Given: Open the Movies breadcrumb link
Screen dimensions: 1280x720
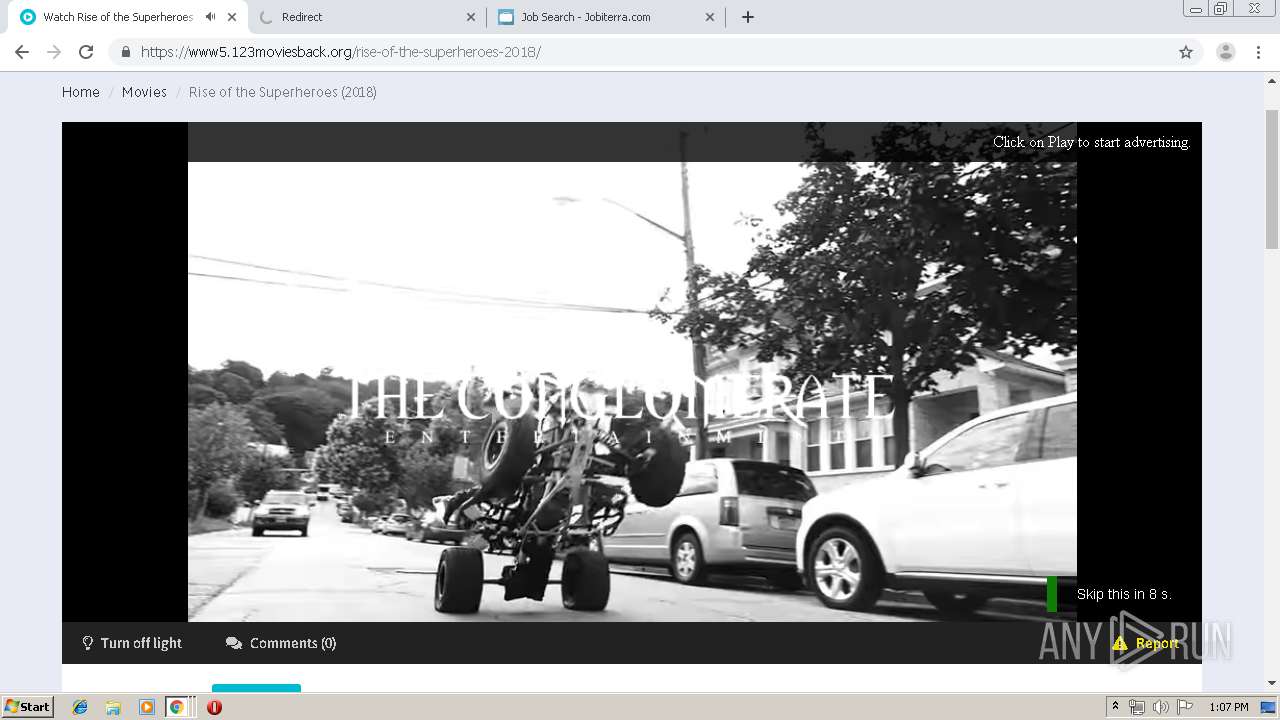Looking at the screenshot, I should click(x=144, y=92).
